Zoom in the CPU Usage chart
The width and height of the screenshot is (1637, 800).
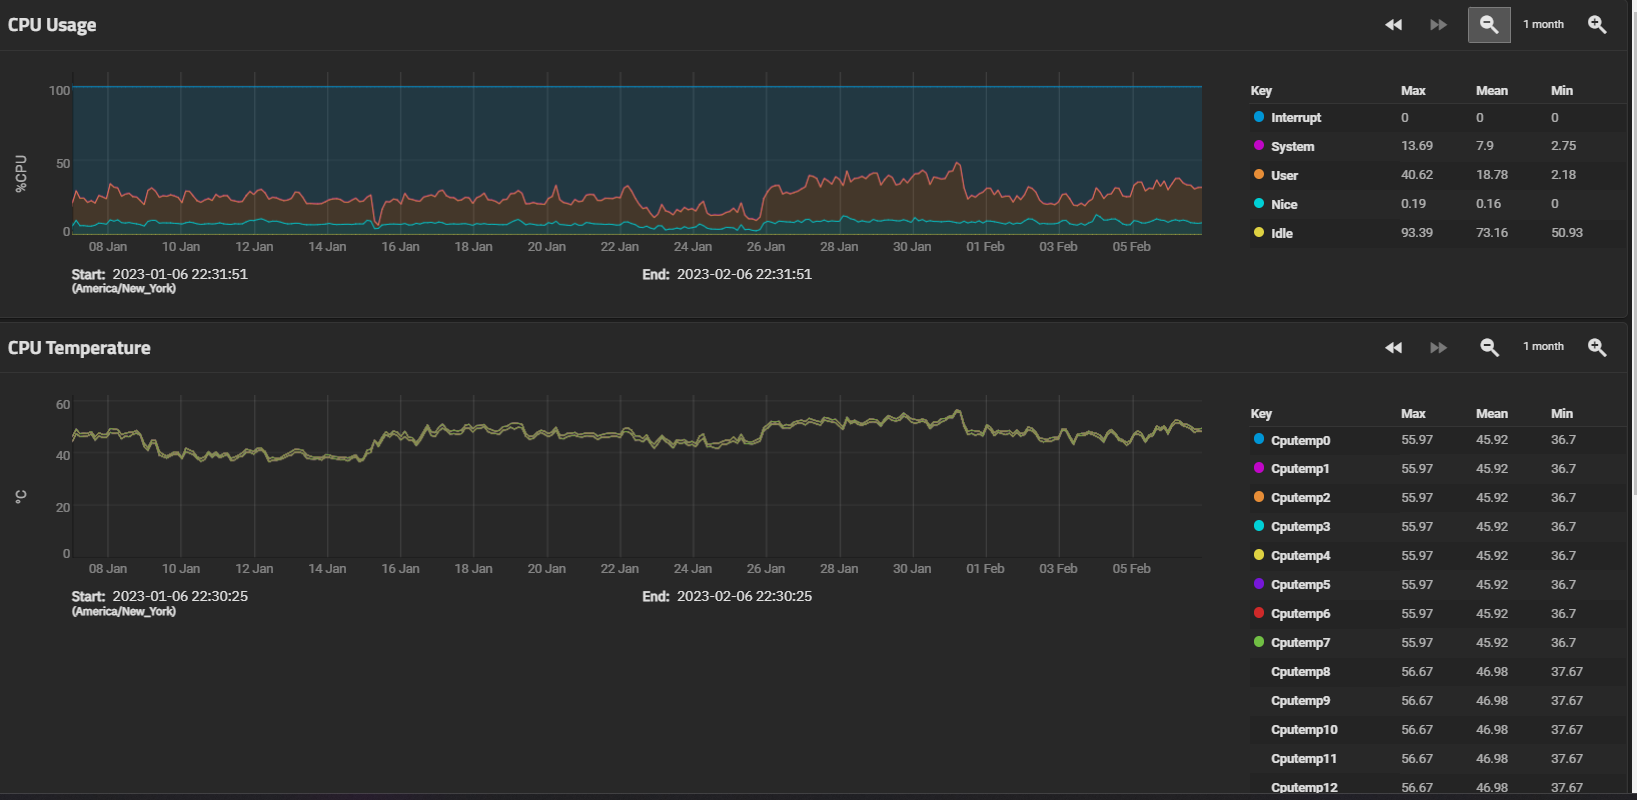pos(1597,25)
